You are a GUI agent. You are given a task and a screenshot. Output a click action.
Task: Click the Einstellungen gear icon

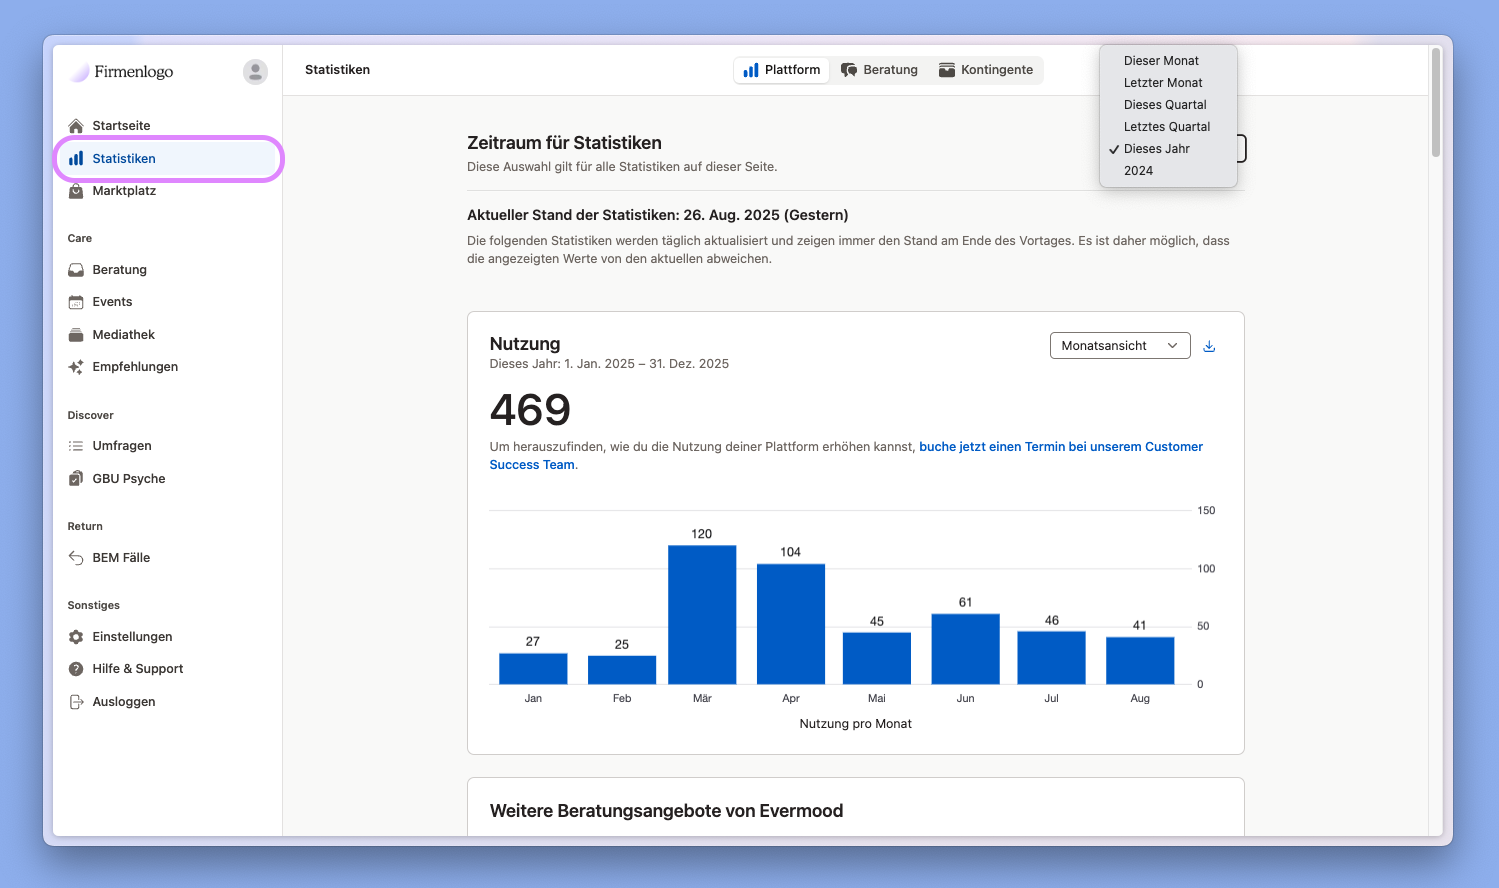tap(76, 637)
